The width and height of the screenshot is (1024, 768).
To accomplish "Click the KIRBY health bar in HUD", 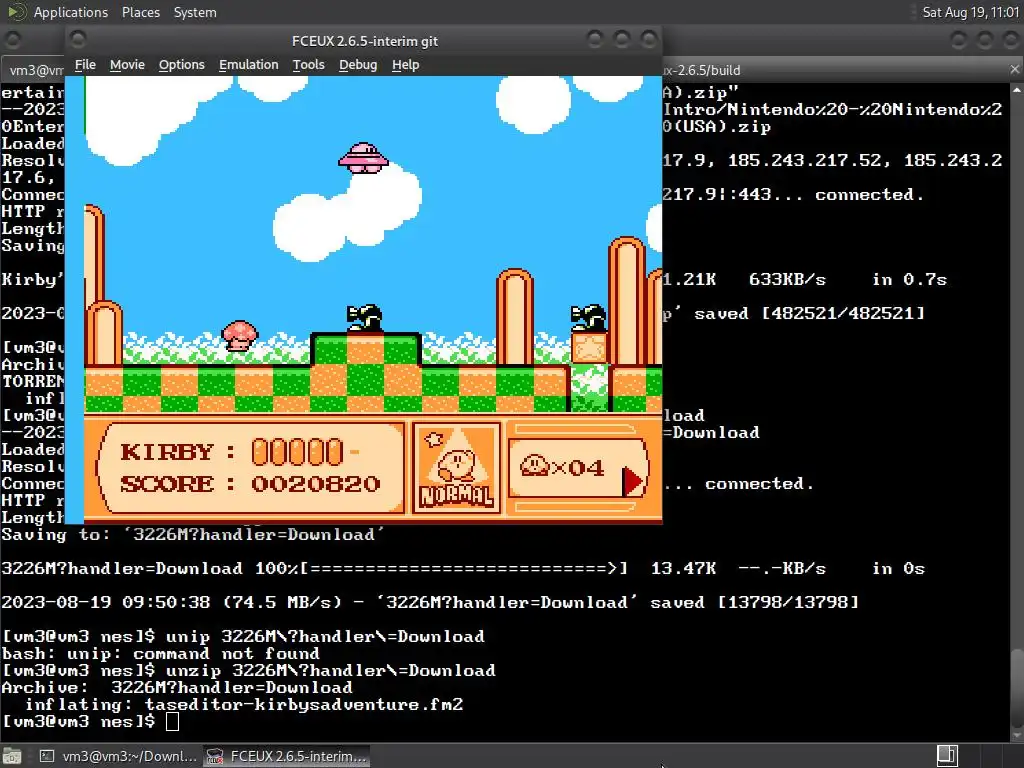I will (298, 452).
